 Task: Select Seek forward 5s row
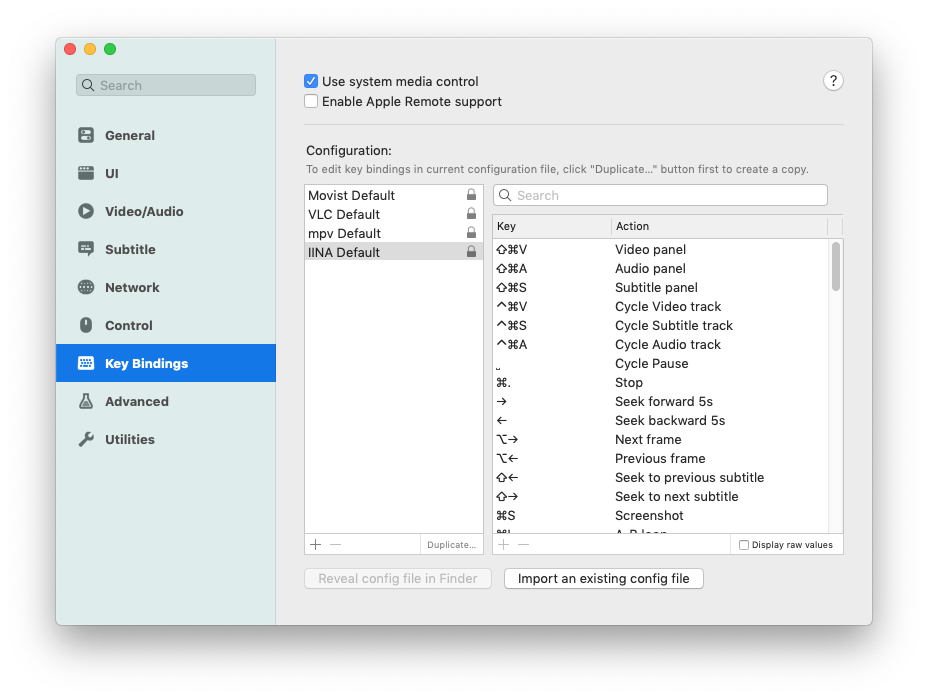(660, 401)
